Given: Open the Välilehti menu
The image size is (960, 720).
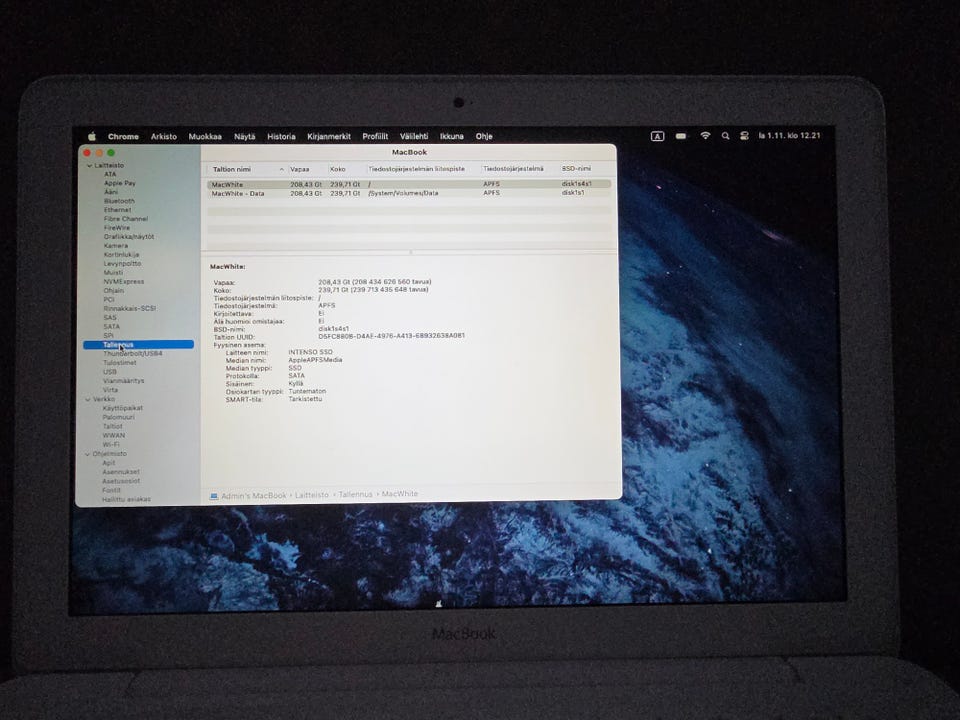Looking at the screenshot, I should point(414,137).
